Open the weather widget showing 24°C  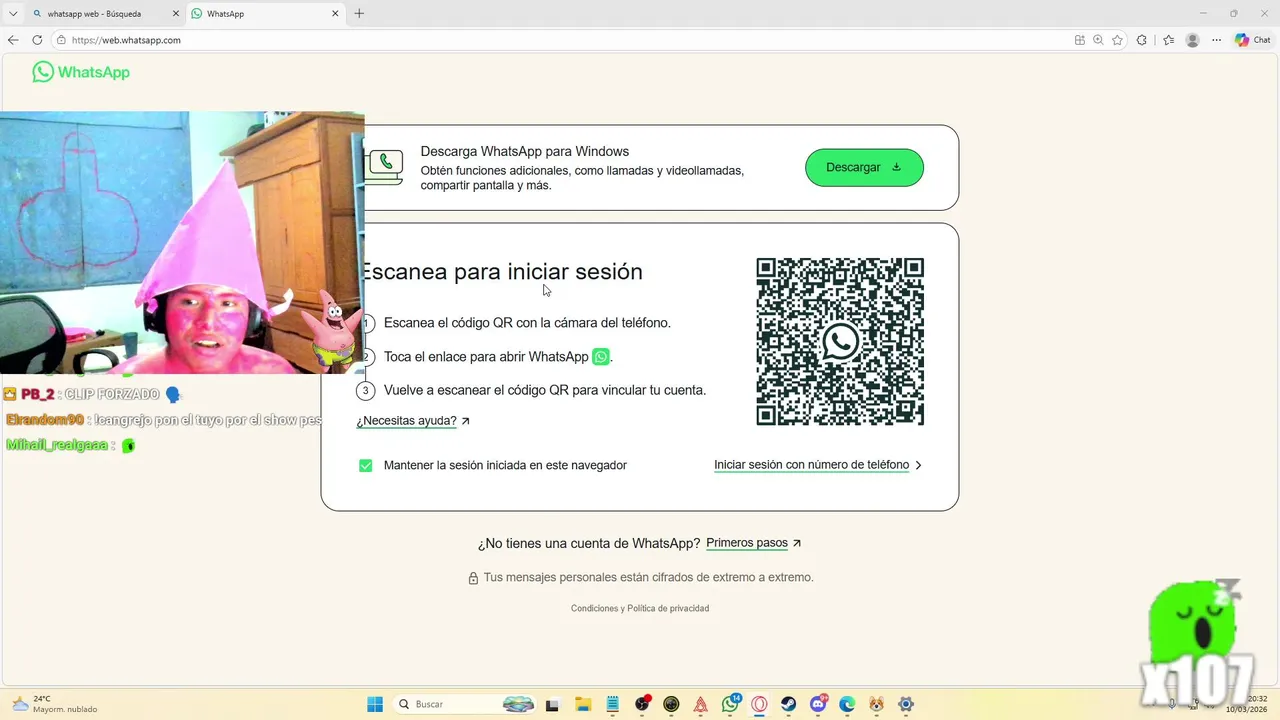pos(55,704)
